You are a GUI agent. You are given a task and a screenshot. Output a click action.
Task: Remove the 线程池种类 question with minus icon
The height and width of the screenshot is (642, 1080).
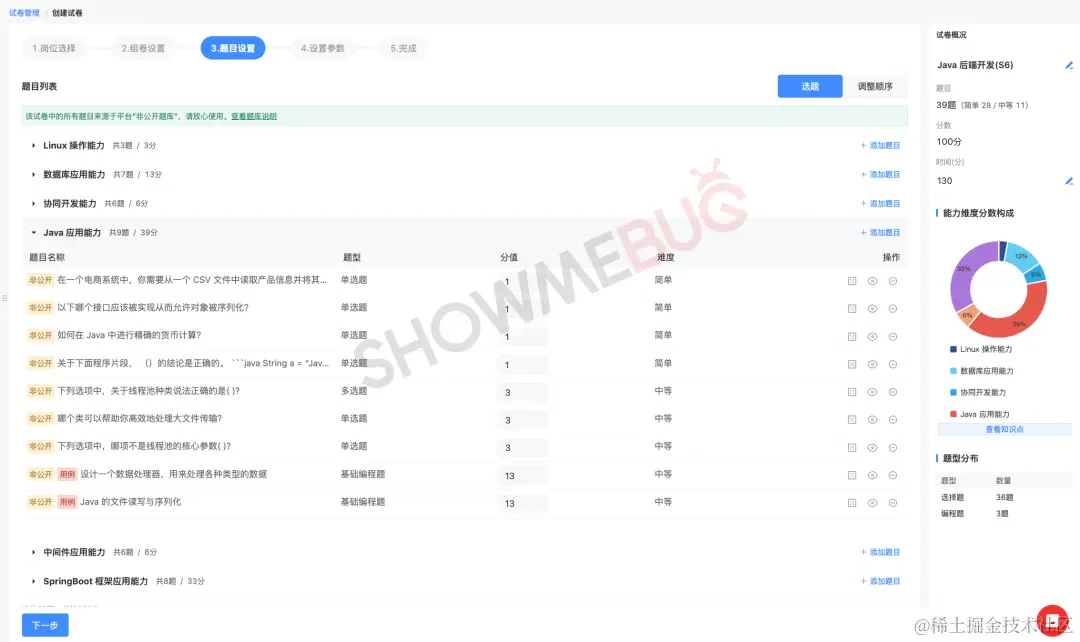tap(893, 392)
